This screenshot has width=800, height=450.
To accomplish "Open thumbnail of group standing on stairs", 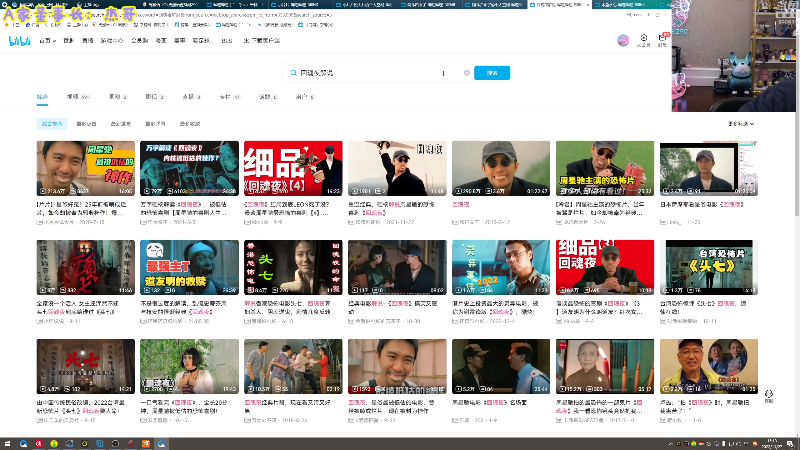I will [x=293, y=366].
